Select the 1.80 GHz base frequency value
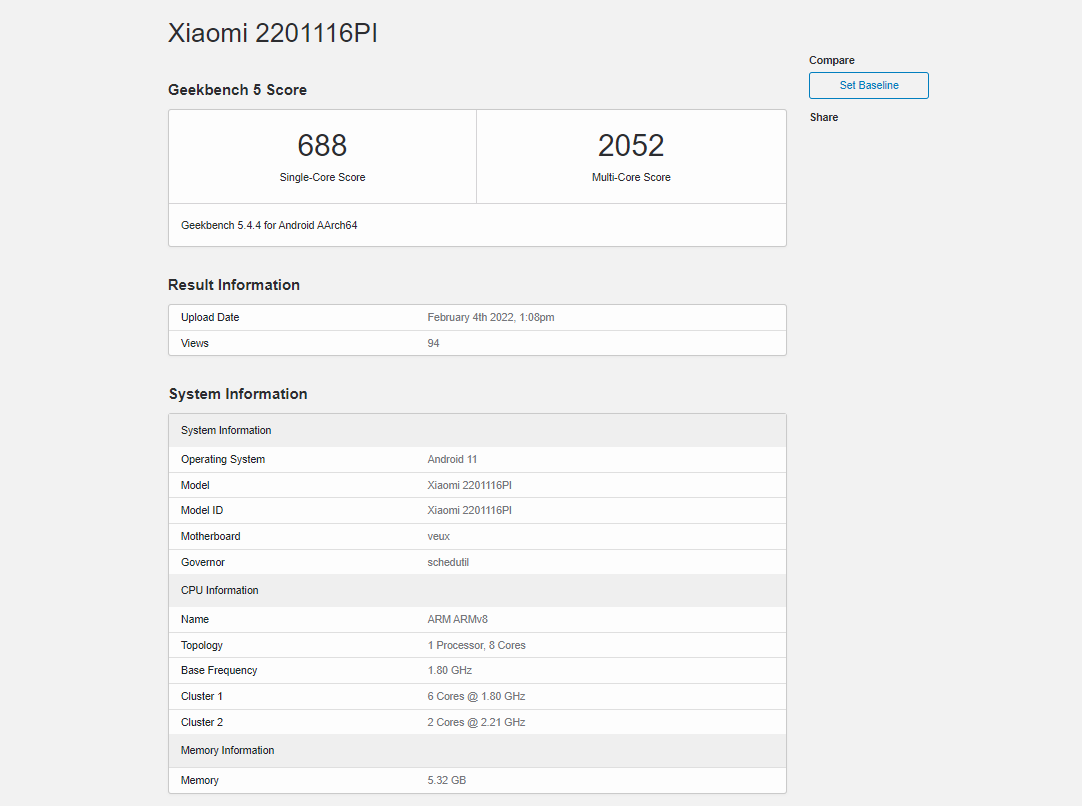This screenshot has height=806, width=1082. tap(449, 671)
